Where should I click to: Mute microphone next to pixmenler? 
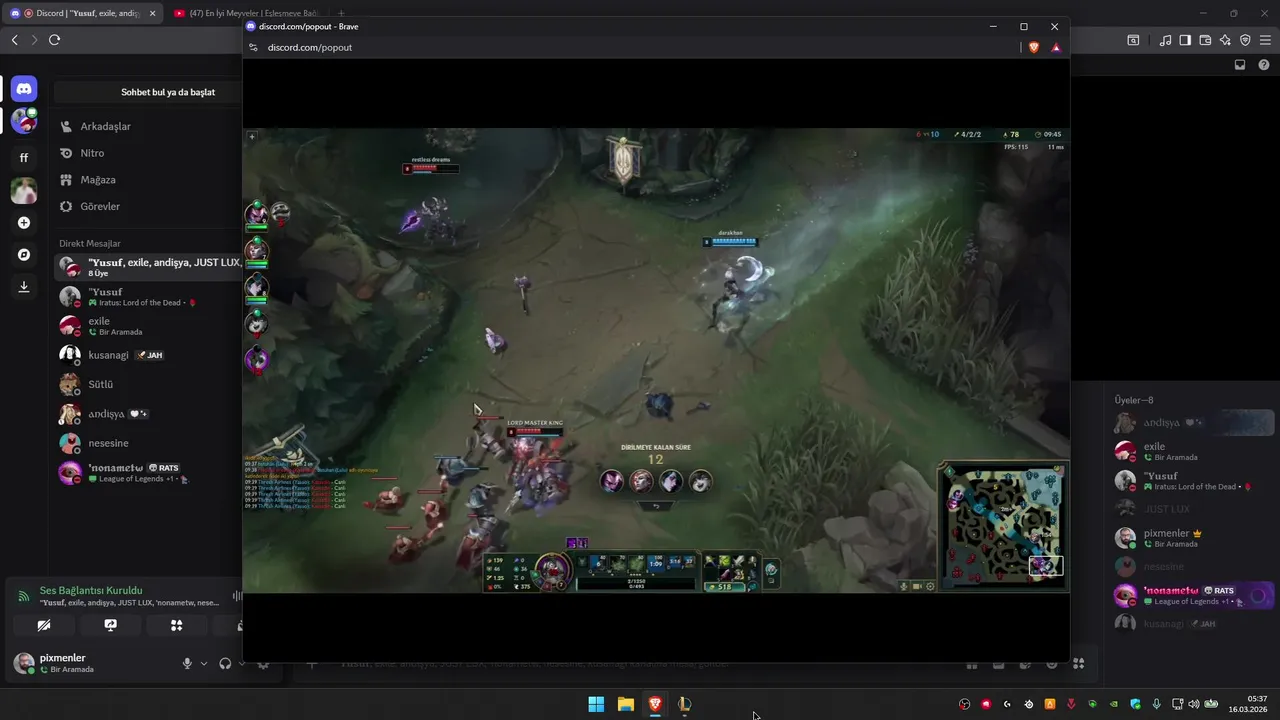click(x=187, y=663)
